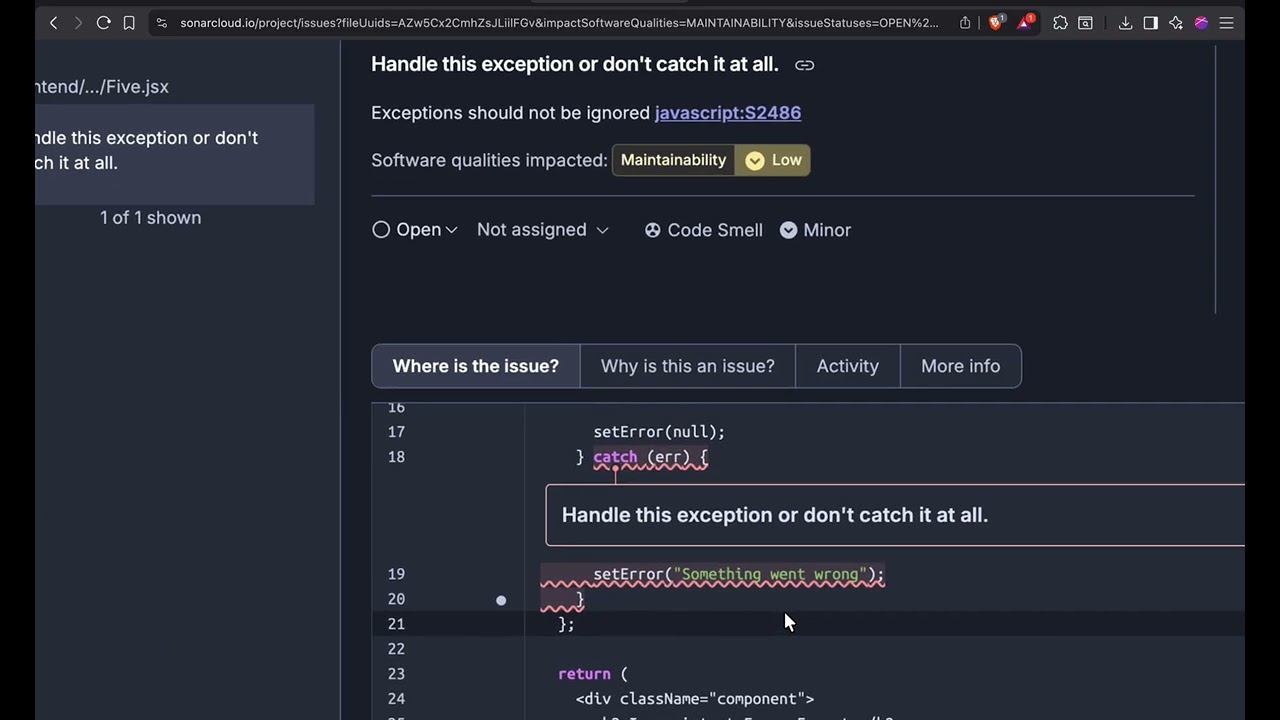This screenshot has height=720, width=1280.
Task: Open the browser hamburger menu
Action: 1227,22
